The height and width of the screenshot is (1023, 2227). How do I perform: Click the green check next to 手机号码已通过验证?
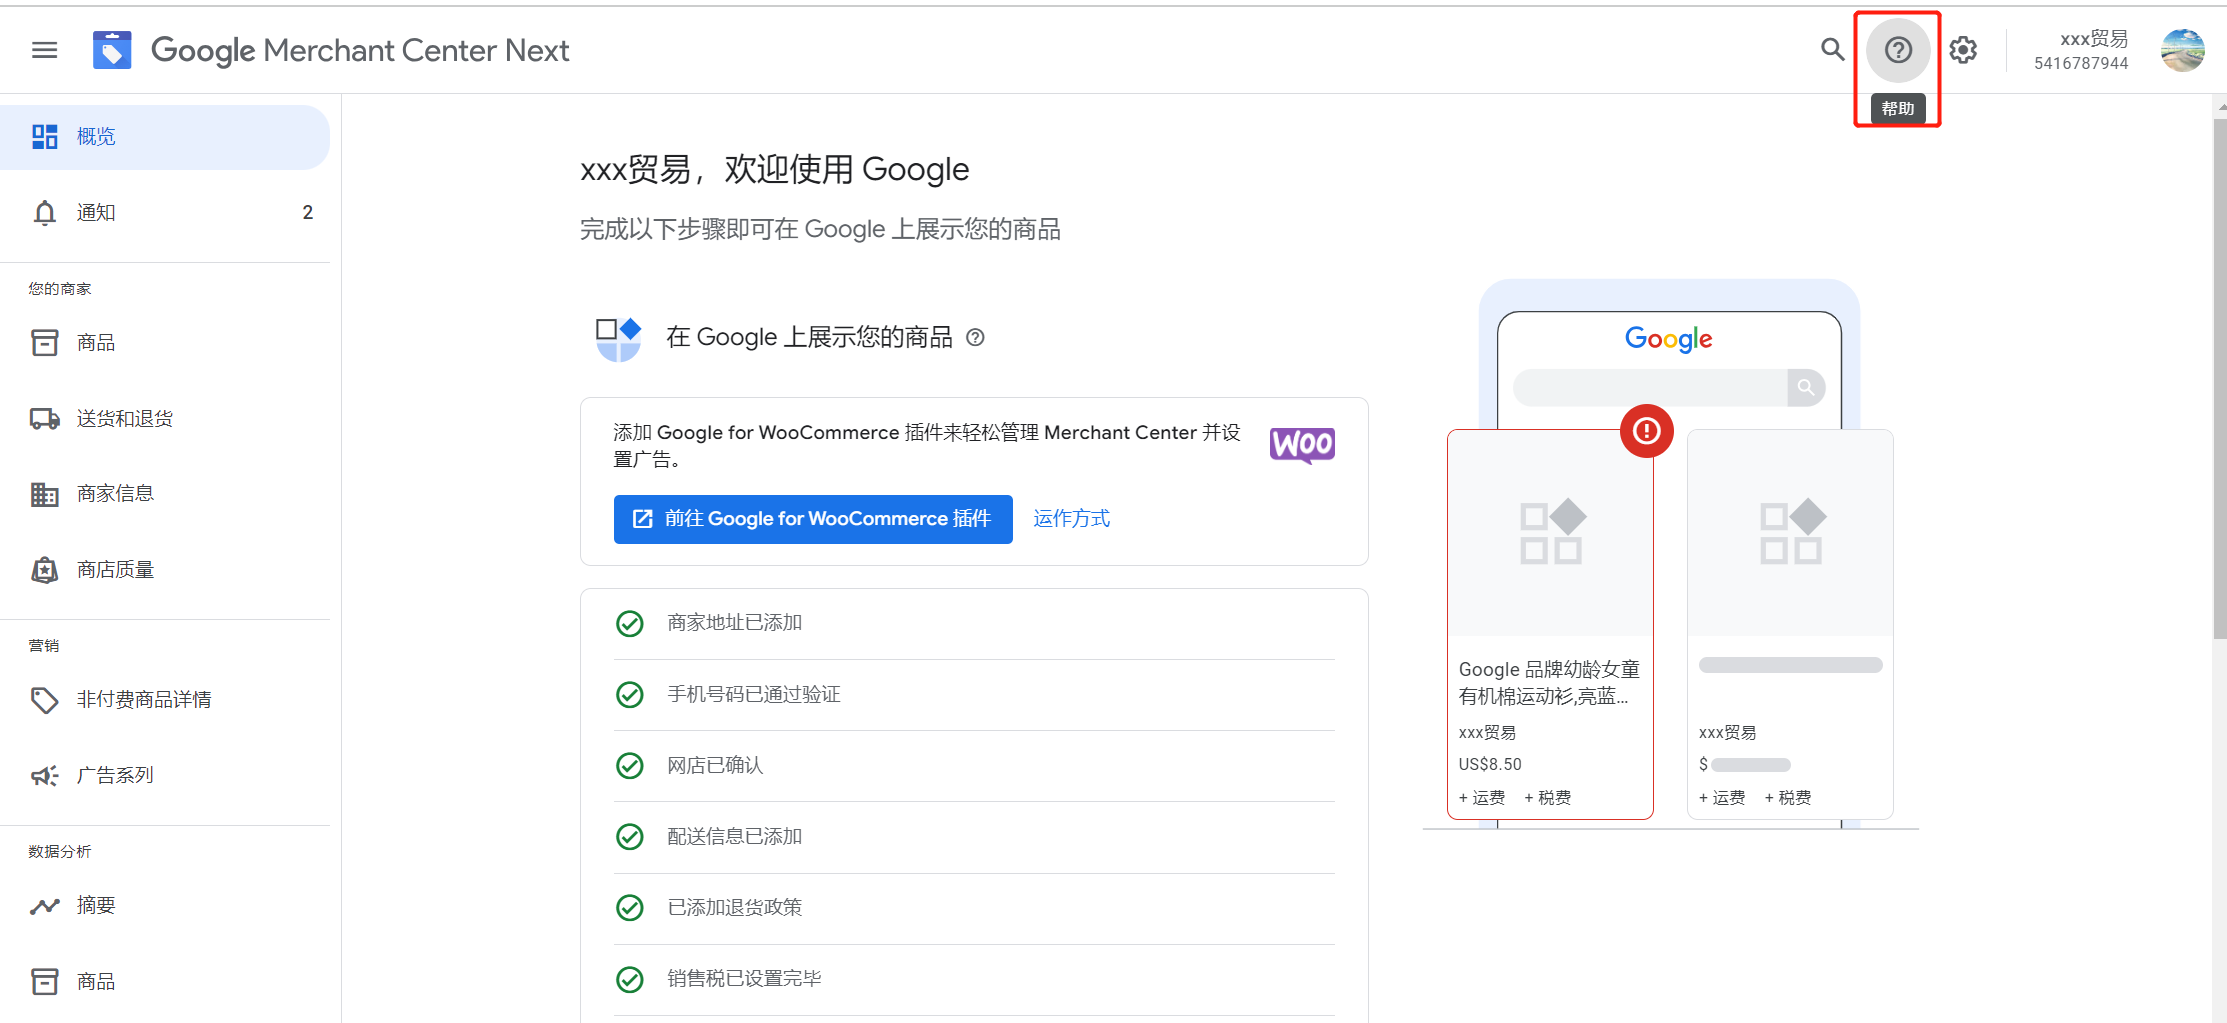(630, 695)
